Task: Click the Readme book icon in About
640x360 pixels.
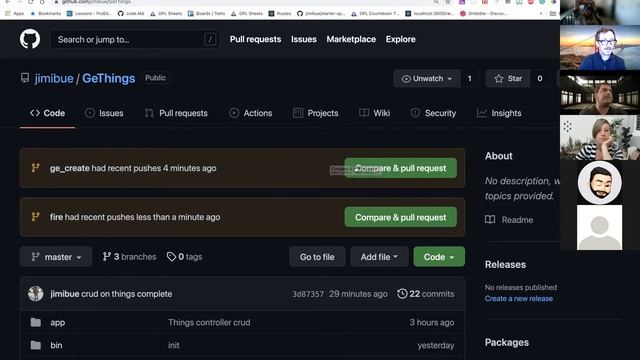Action: pos(490,220)
